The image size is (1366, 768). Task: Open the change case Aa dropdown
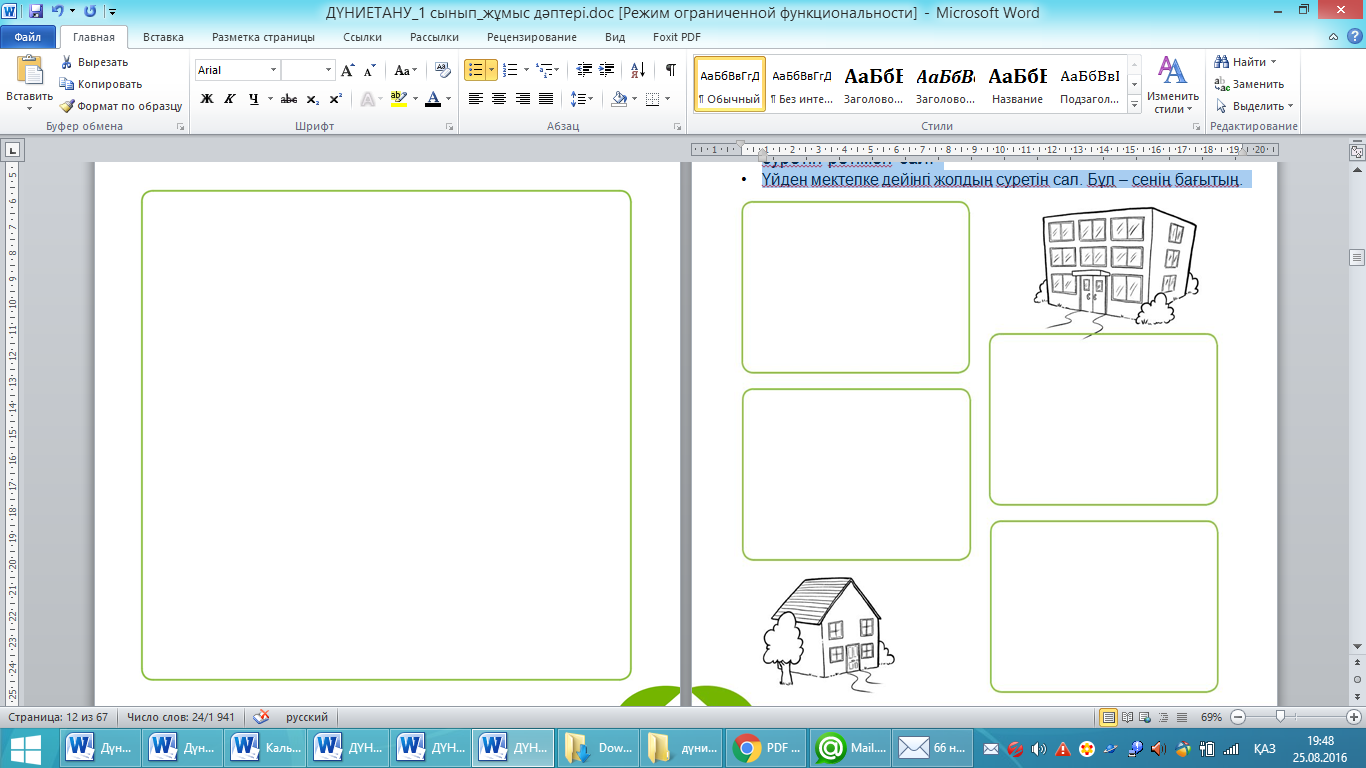(x=405, y=70)
